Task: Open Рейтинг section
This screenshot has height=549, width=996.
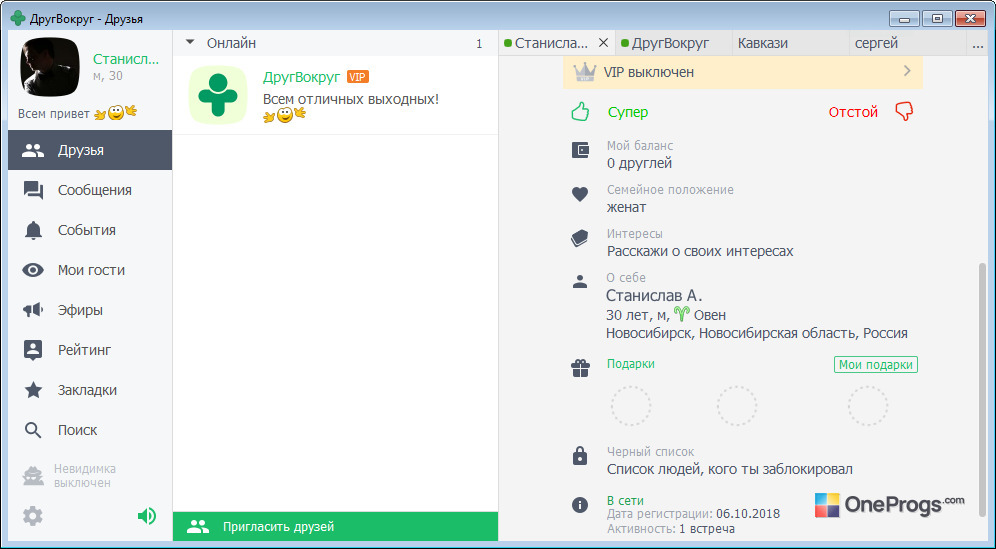Action: (x=90, y=350)
